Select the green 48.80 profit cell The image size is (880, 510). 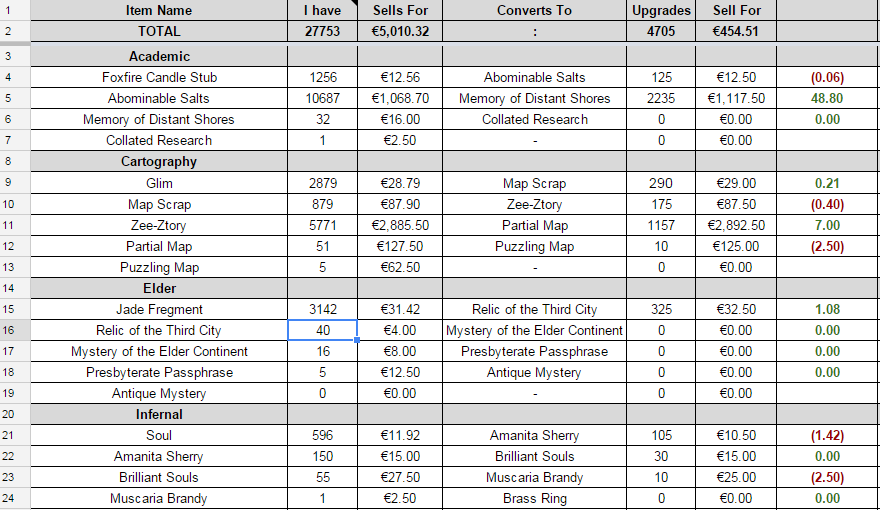coord(827,98)
